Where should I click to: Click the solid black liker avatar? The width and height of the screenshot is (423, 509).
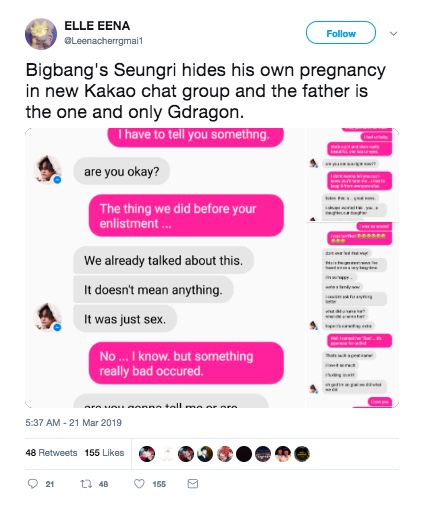[244, 454]
